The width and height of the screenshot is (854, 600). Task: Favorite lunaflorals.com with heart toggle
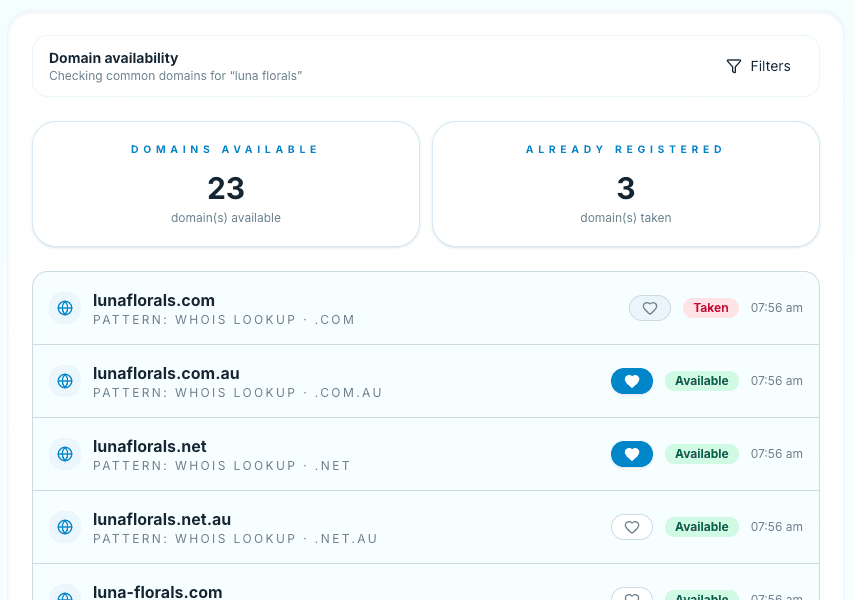(650, 308)
